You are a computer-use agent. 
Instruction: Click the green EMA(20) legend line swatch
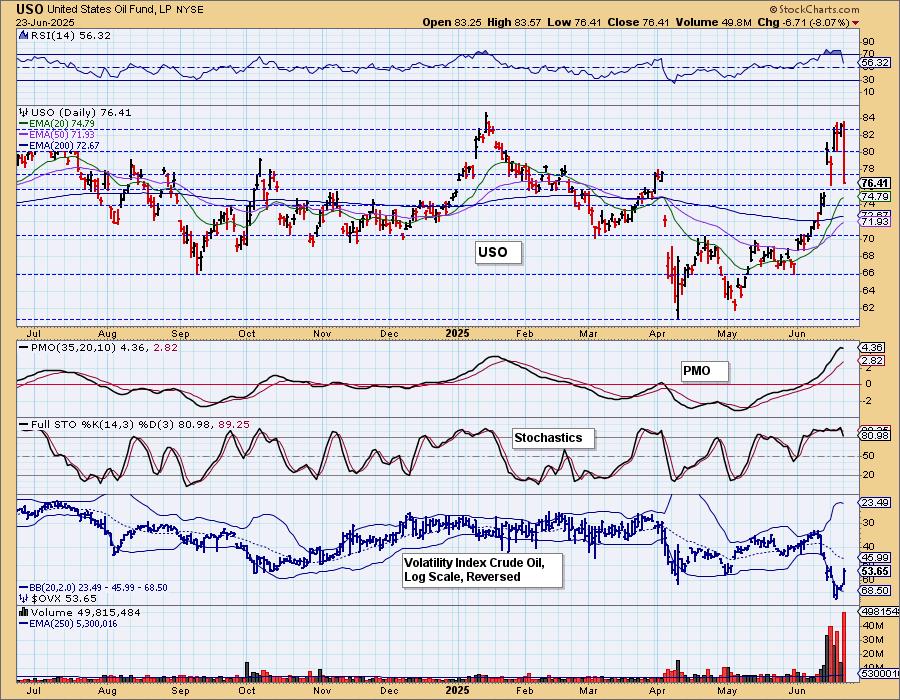[24, 123]
